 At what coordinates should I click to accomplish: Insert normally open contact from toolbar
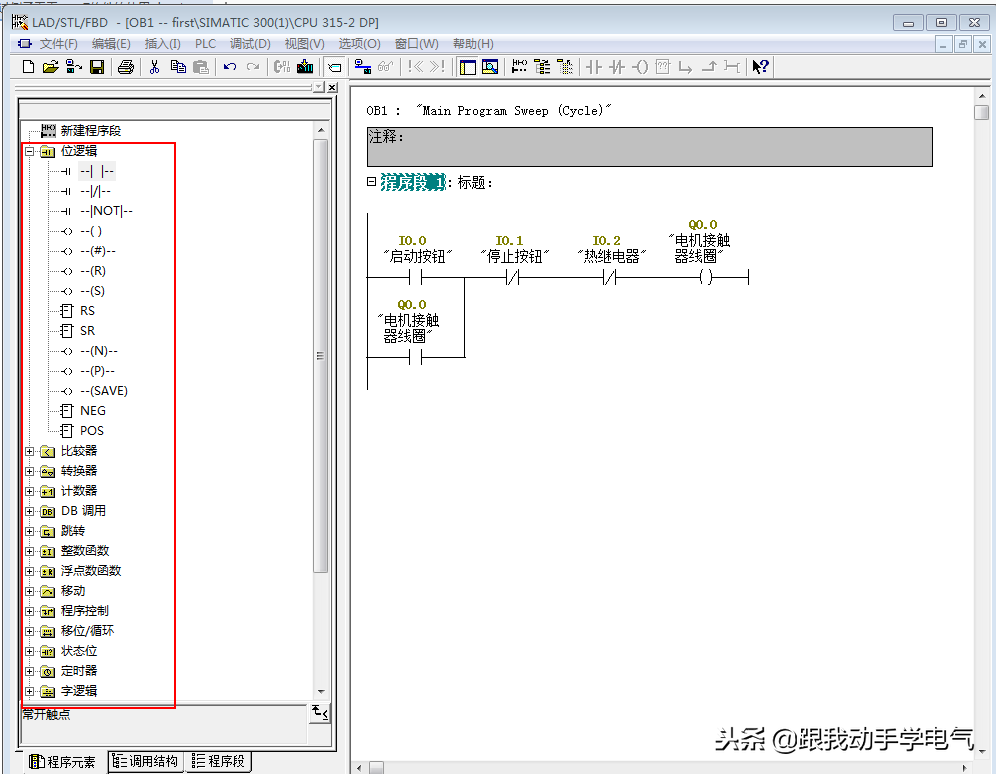click(x=594, y=67)
